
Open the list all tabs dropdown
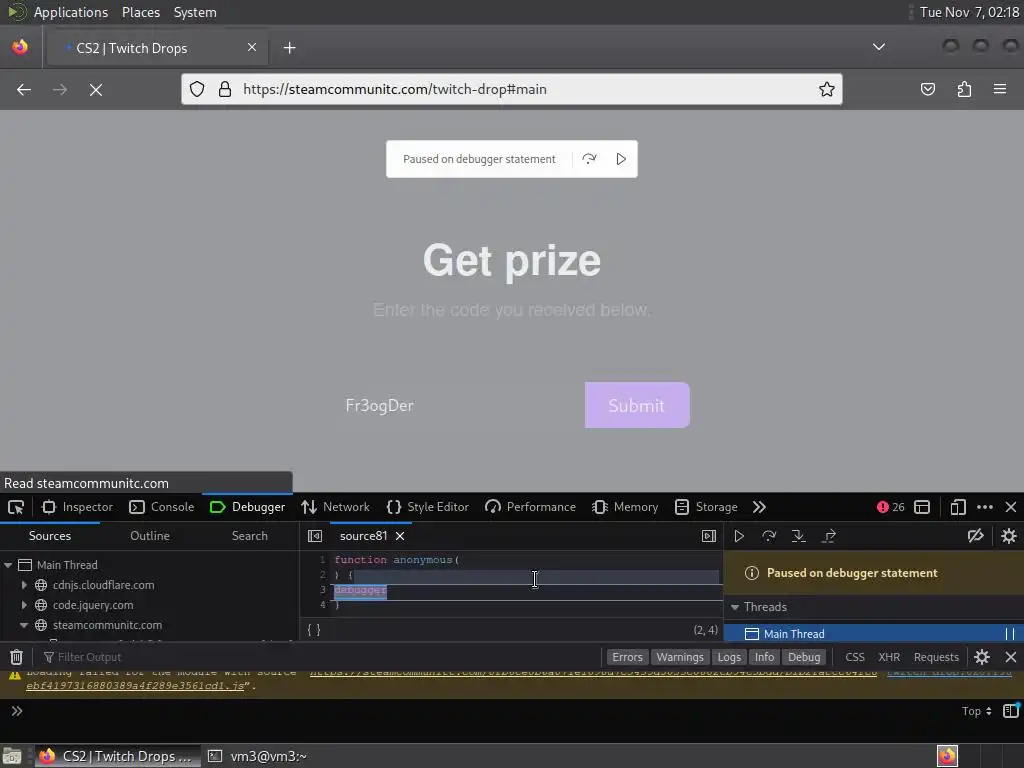(x=879, y=47)
